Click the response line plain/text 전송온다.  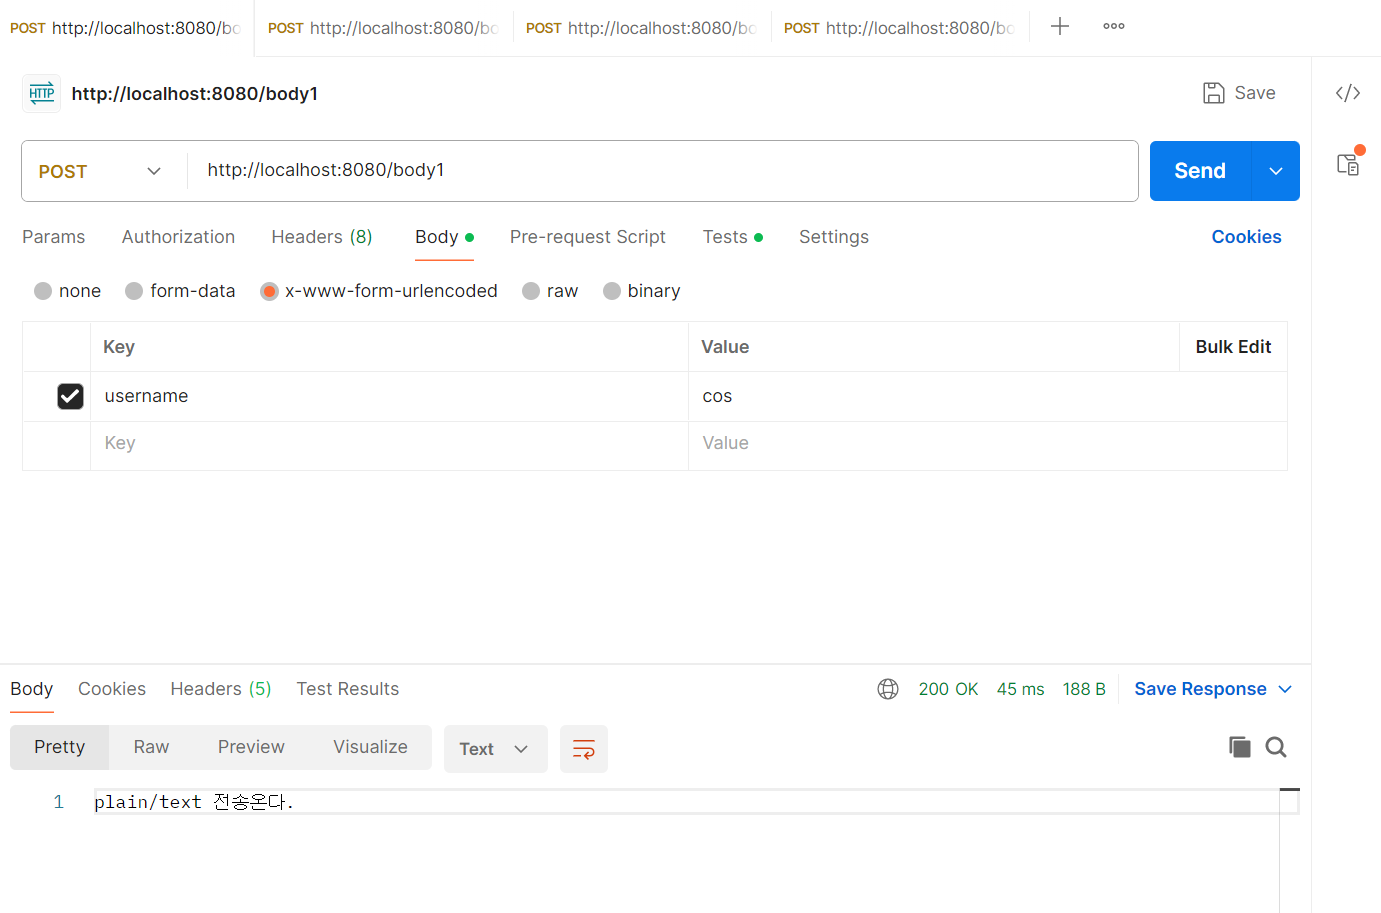[x=194, y=802]
